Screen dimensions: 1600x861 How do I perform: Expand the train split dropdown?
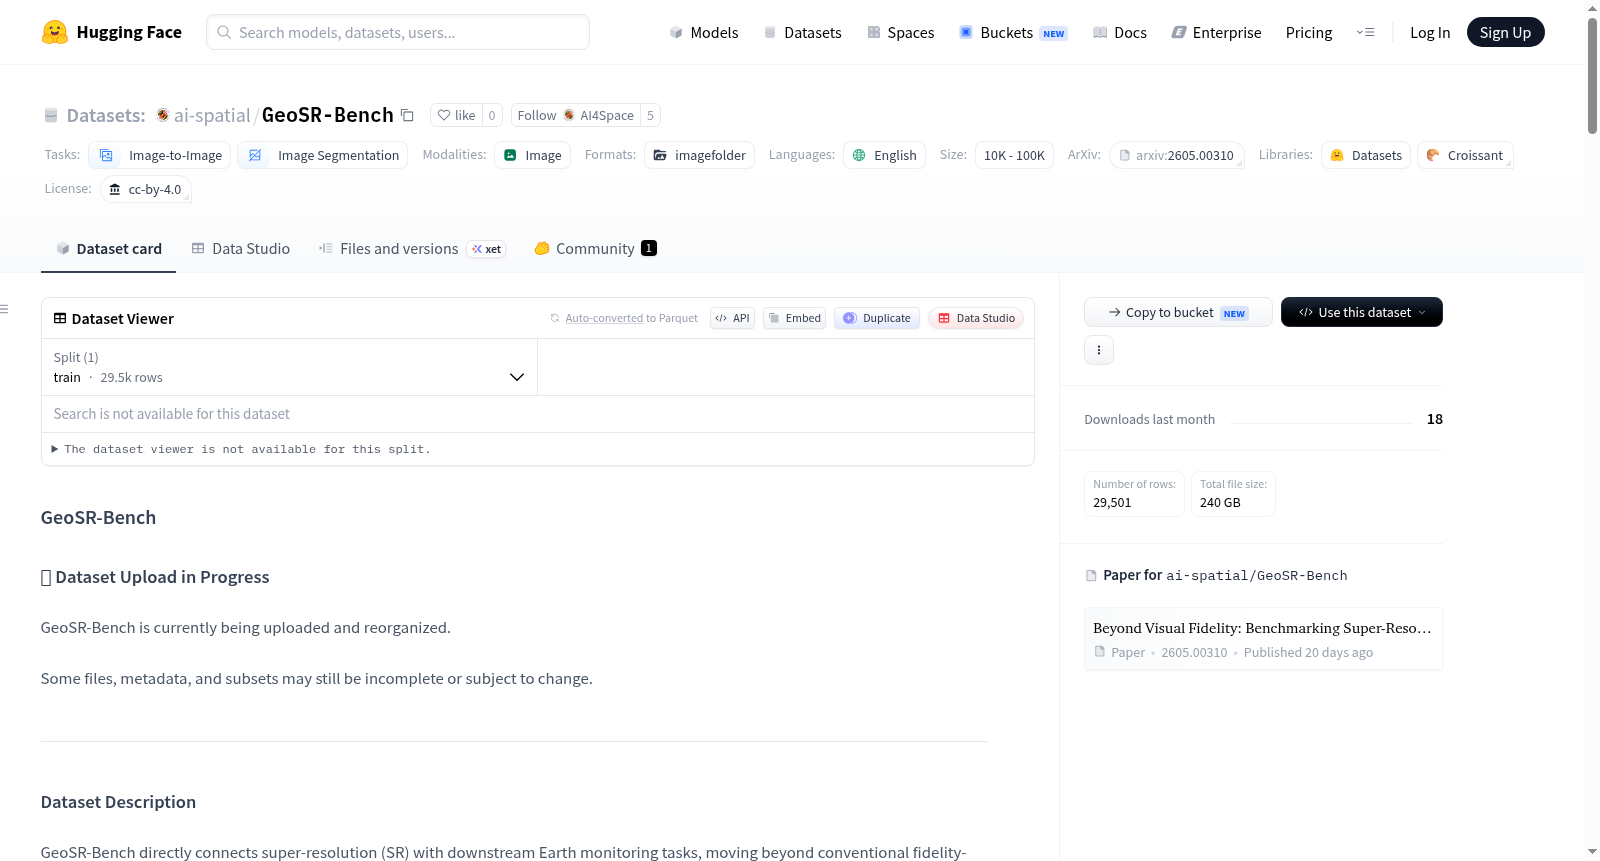[x=290, y=367]
